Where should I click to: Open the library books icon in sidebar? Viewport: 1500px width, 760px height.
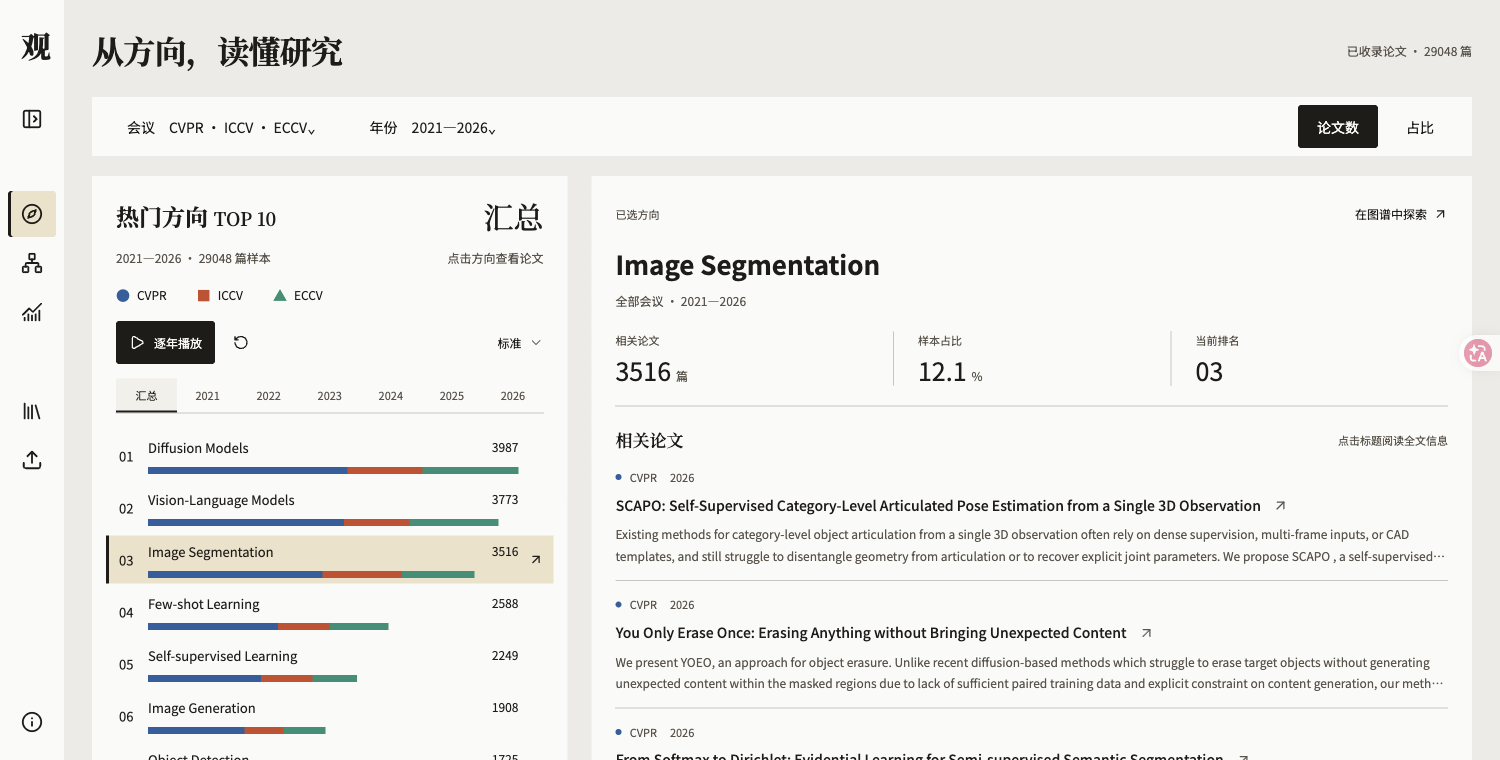(x=32, y=411)
